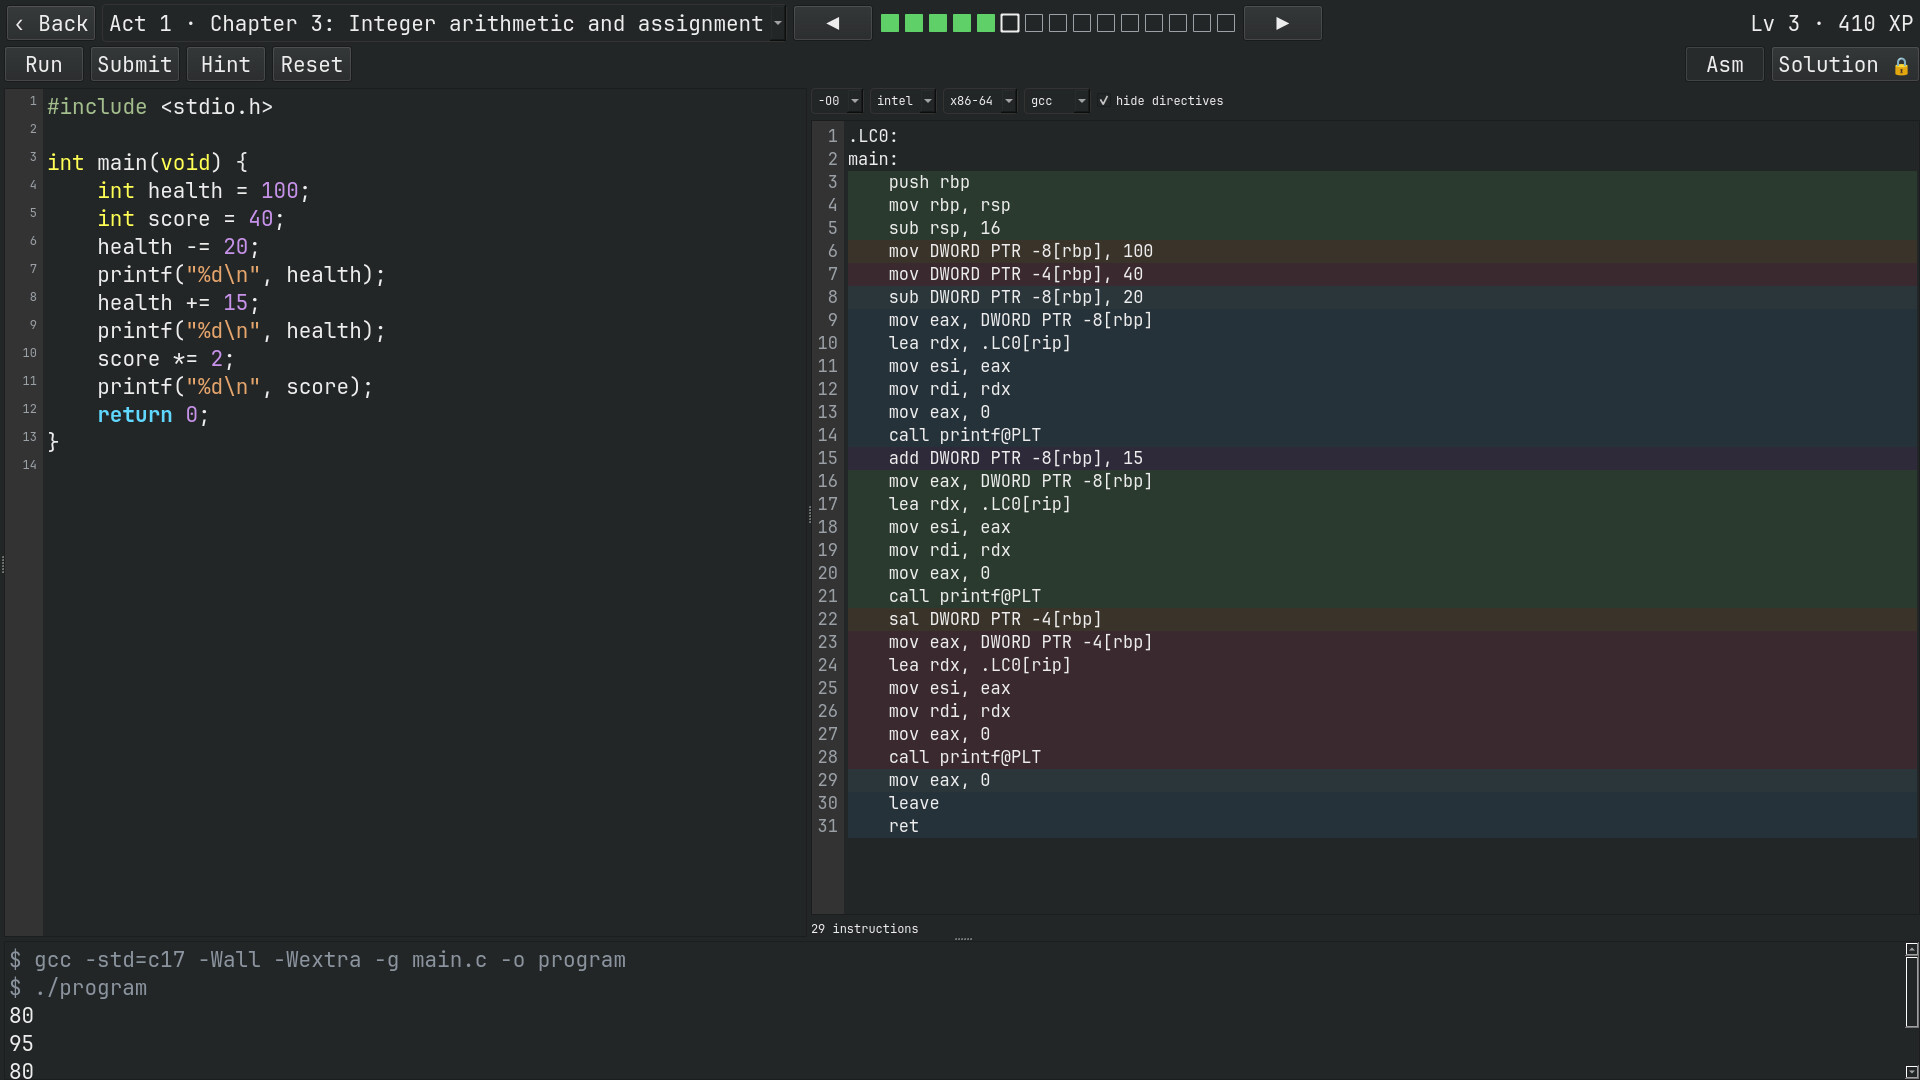This screenshot has height=1080, width=1920.
Task: Jump to the first green progress square
Action: click(889, 23)
